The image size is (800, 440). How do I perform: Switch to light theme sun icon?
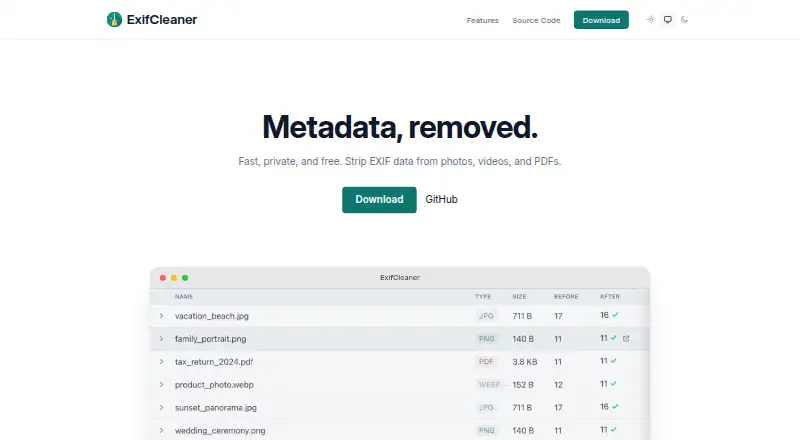click(651, 19)
